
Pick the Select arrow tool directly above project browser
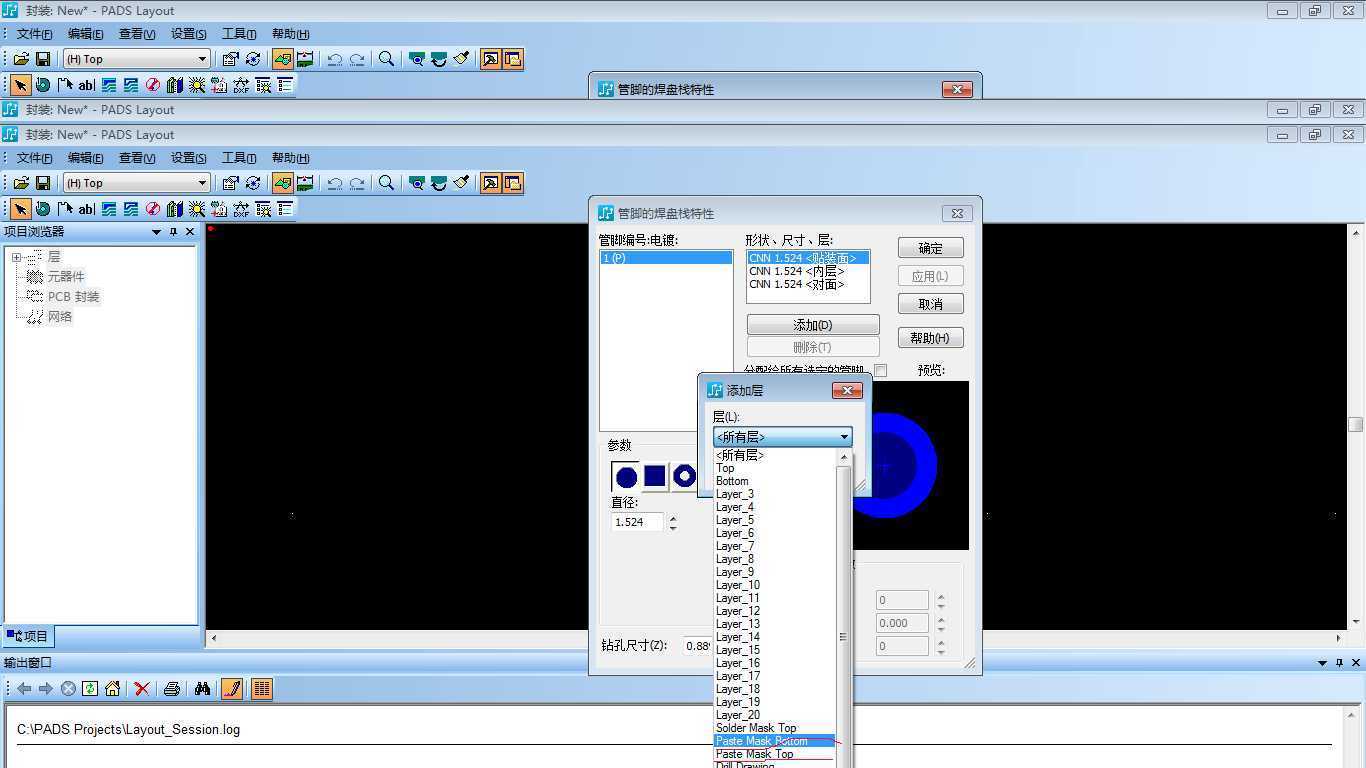[x=20, y=209]
